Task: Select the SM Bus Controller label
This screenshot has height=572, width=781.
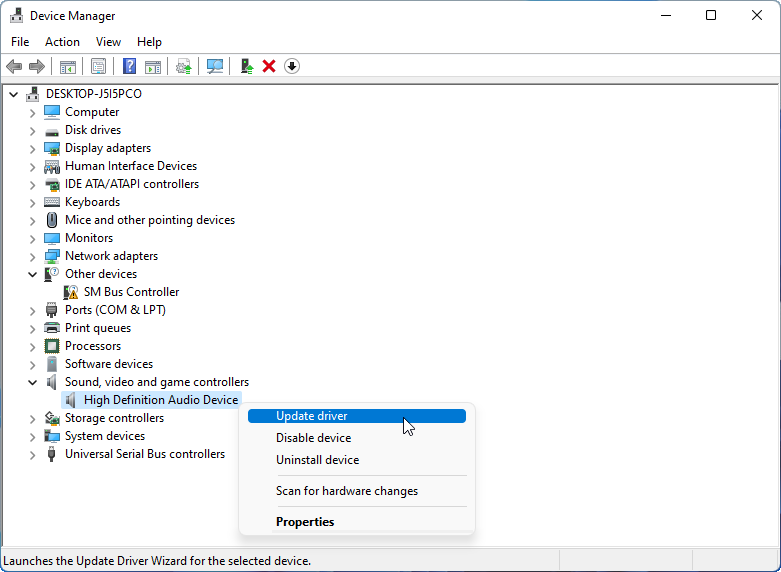Action: [131, 292]
